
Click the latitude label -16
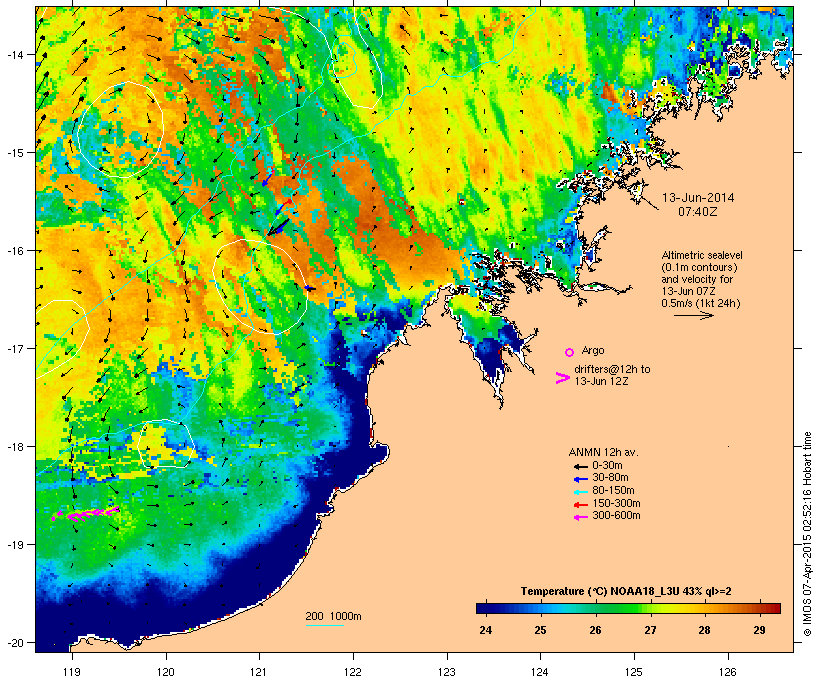(x=14, y=251)
